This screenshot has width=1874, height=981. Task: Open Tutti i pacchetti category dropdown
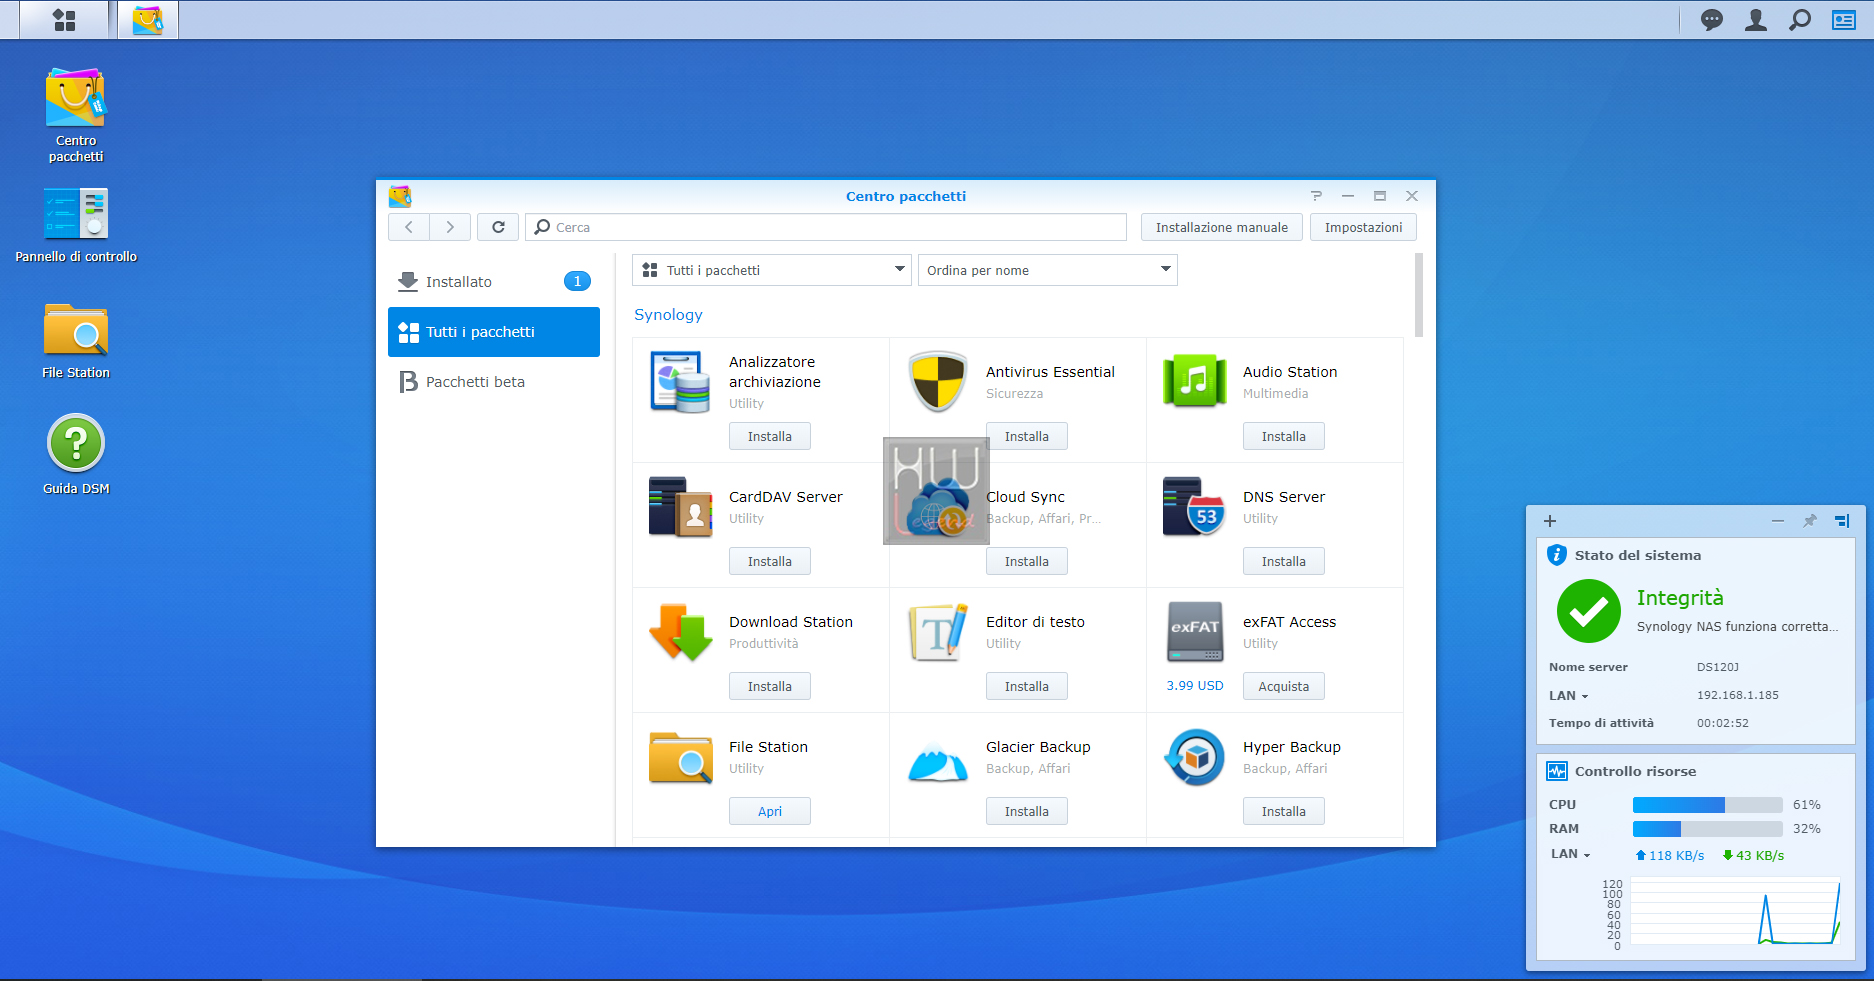(x=772, y=270)
